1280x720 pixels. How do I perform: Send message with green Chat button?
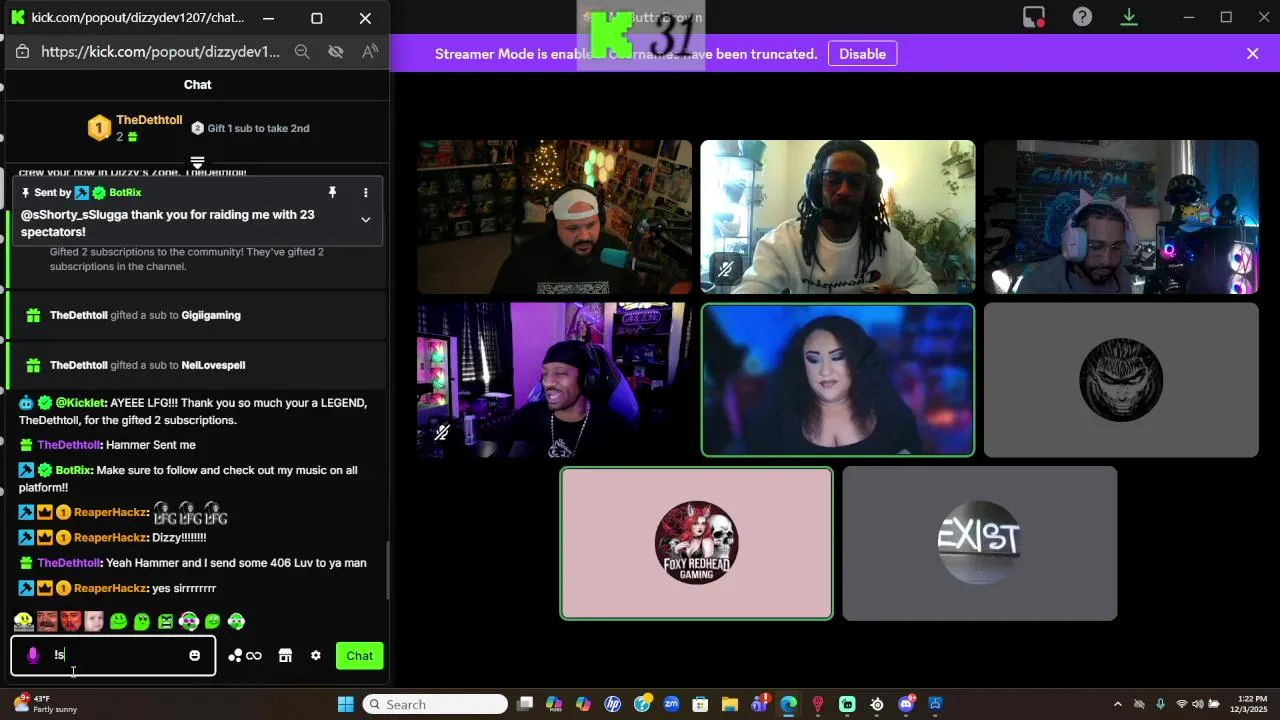(x=360, y=656)
